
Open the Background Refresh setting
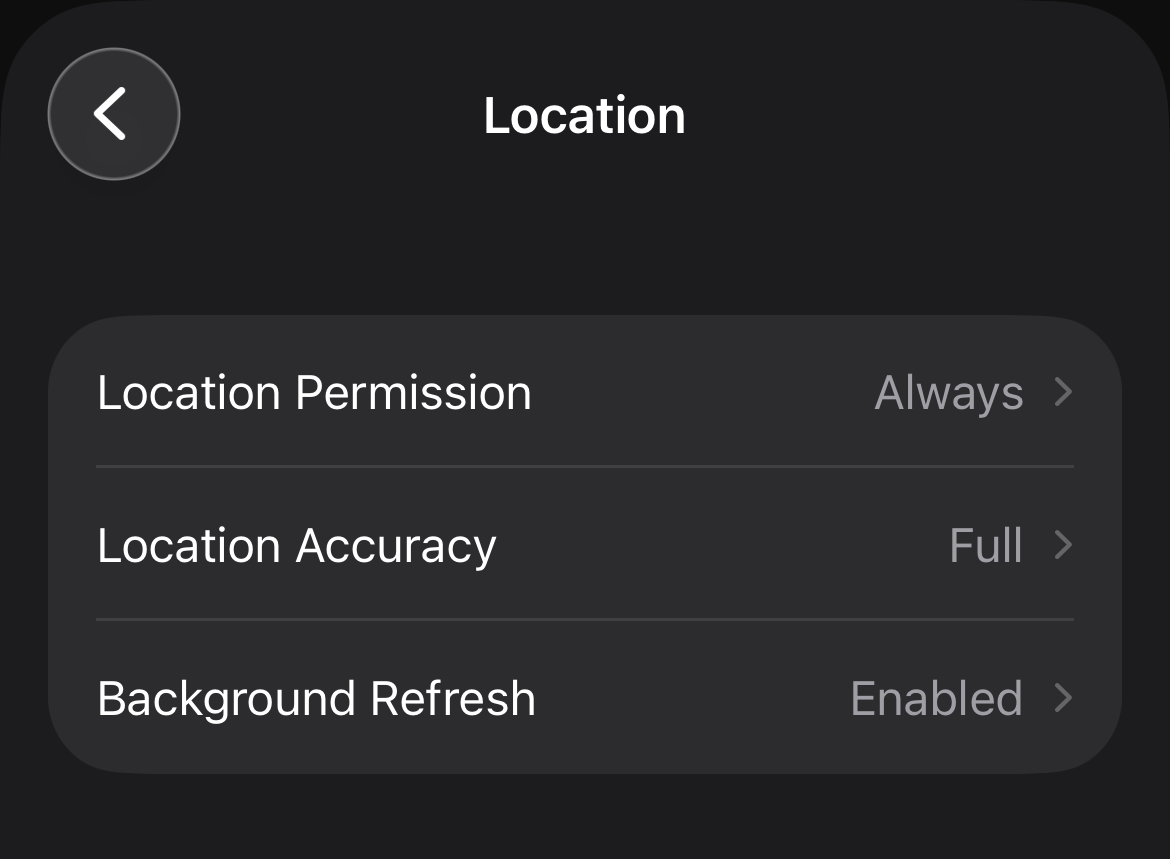click(x=585, y=697)
